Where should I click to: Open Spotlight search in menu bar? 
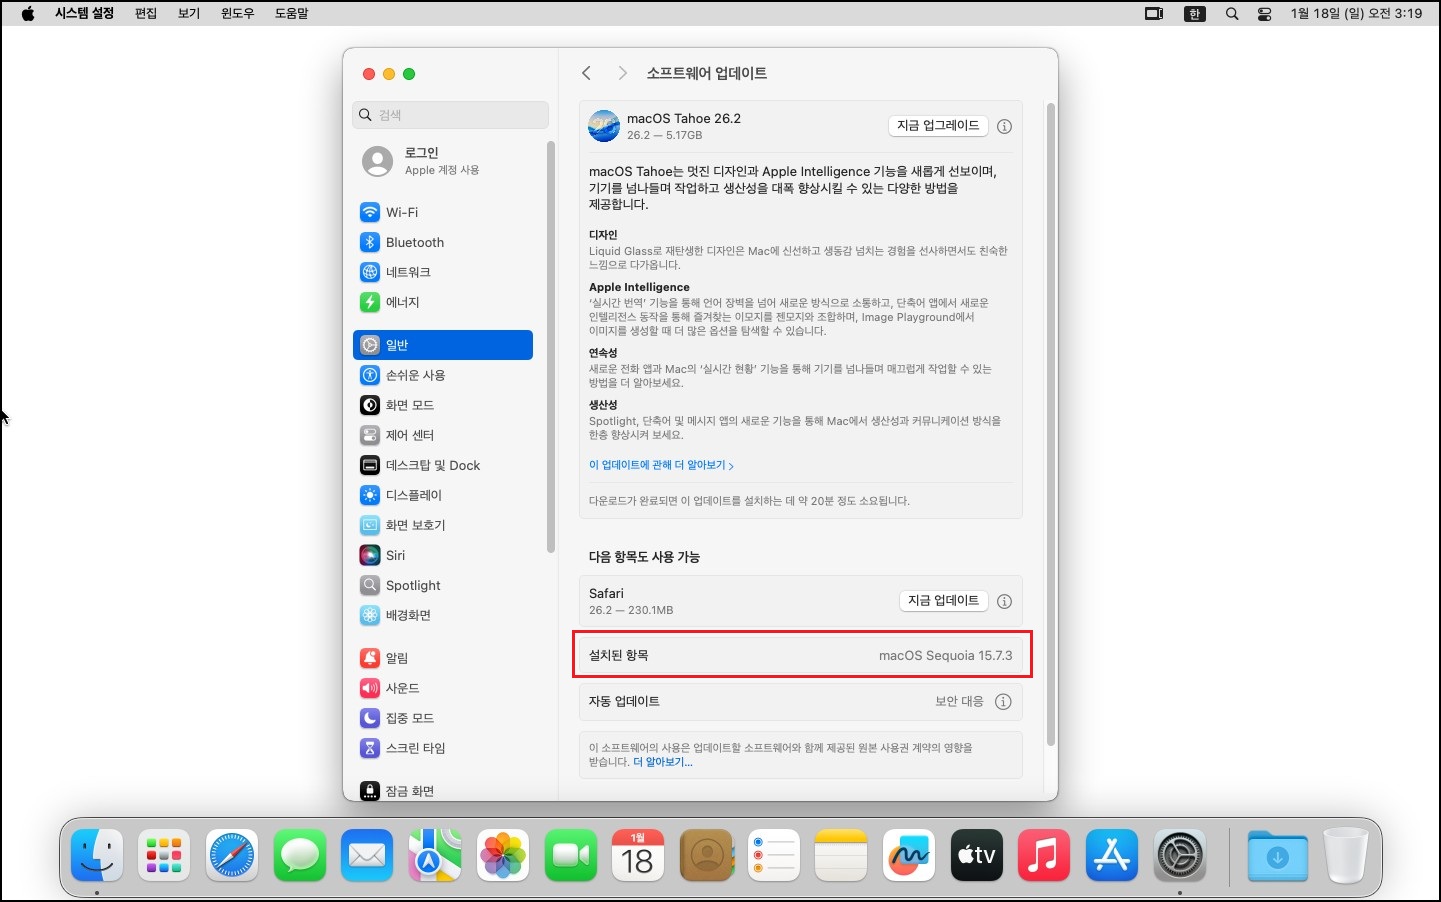pyautogui.click(x=1232, y=14)
